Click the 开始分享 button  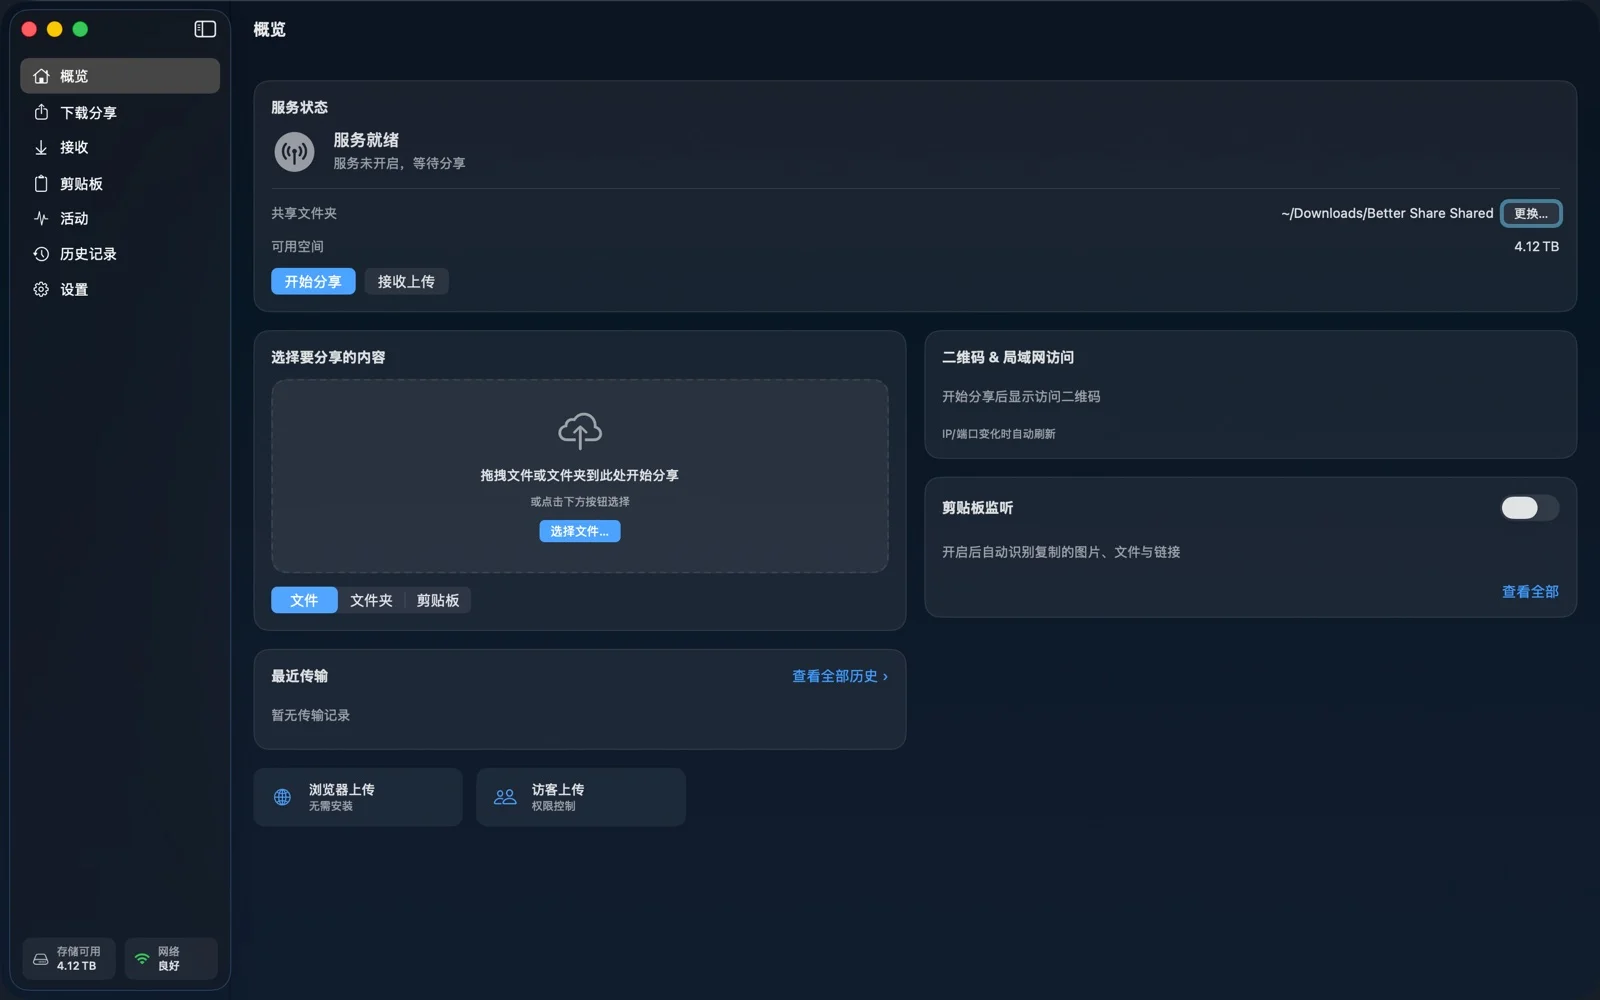click(313, 282)
